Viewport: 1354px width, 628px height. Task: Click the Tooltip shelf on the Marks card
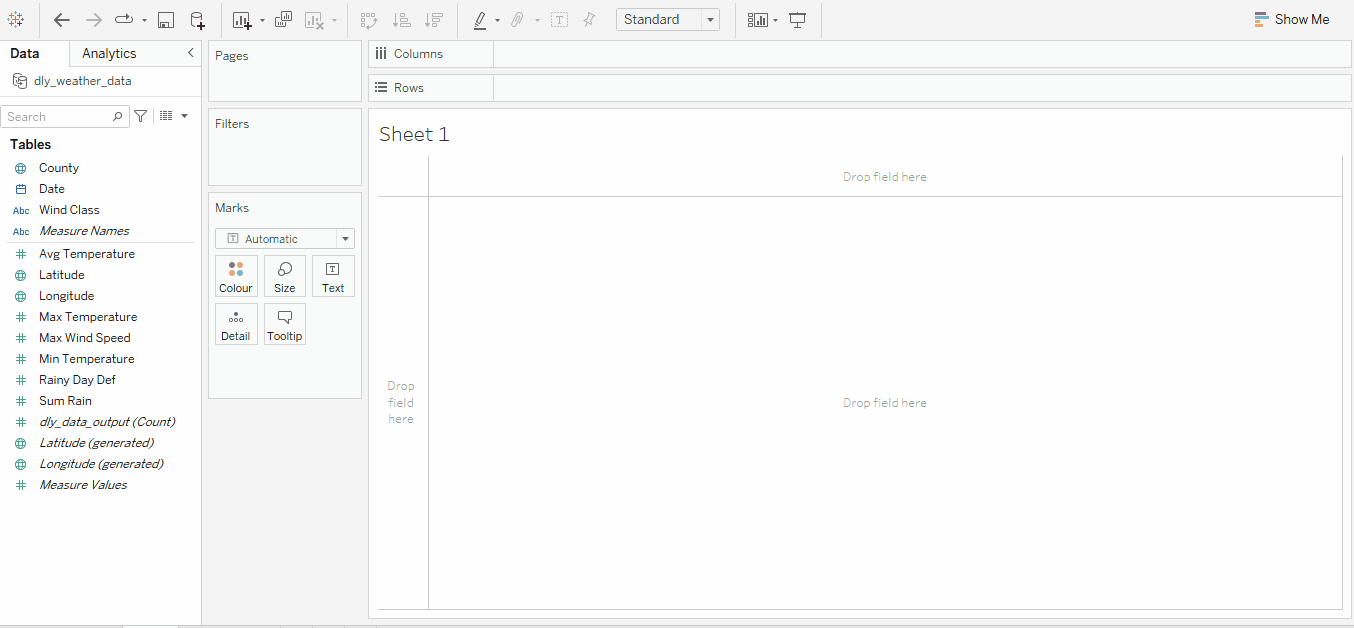coord(284,324)
